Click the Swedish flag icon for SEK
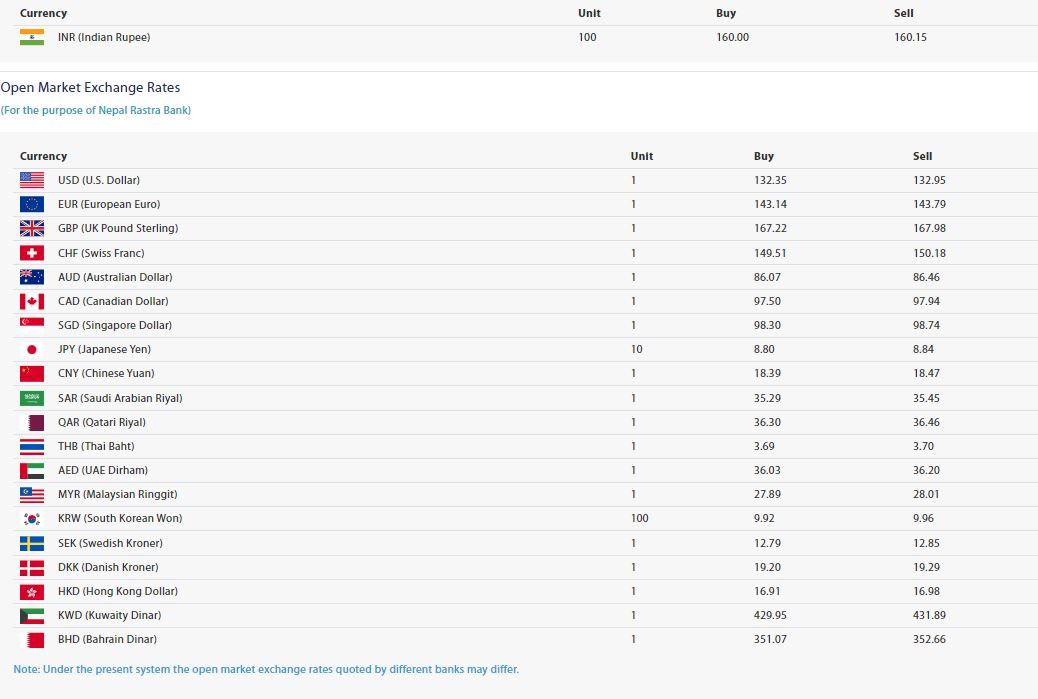Screen dimensions: 1038x699 pyautogui.click(x=32, y=543)
